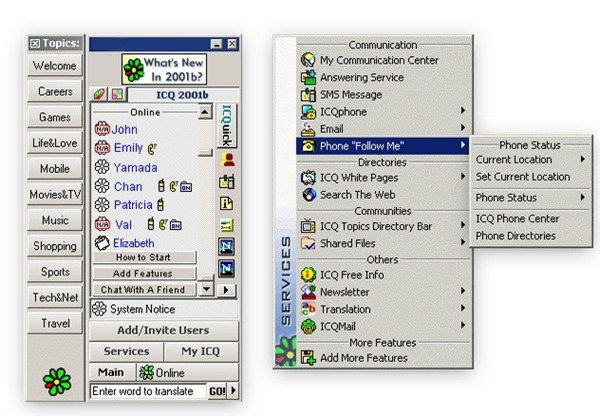Image resolution: width=600 pixels, height=416 pixels.
Task: Click the info 'i' icon in ICQuick bar
Action: point(226,203)
